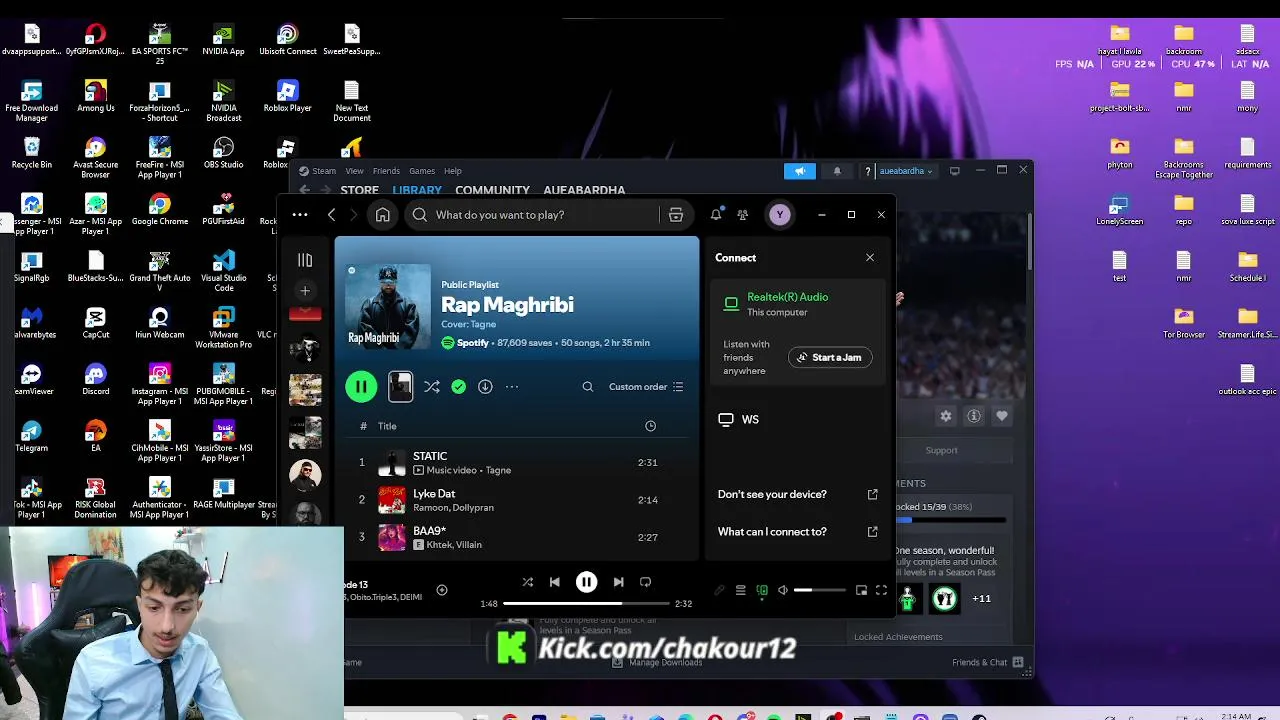
Task: Open the Spotify profile menu
Action: pos(780,215)
